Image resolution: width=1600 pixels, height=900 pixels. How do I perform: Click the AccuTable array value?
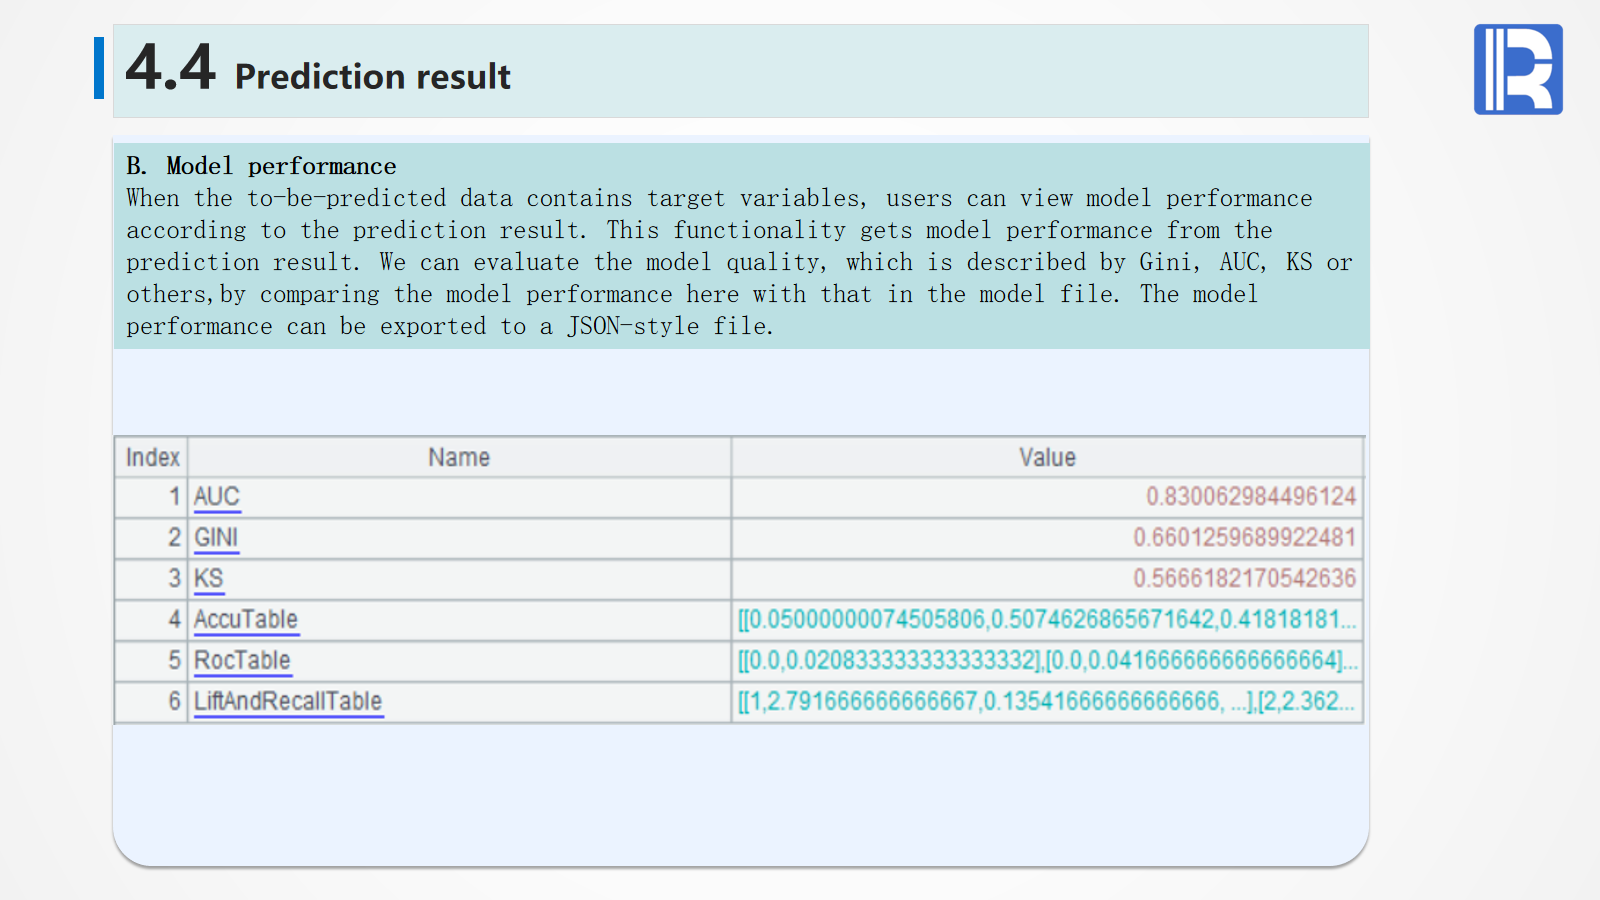pos(1047,620)
